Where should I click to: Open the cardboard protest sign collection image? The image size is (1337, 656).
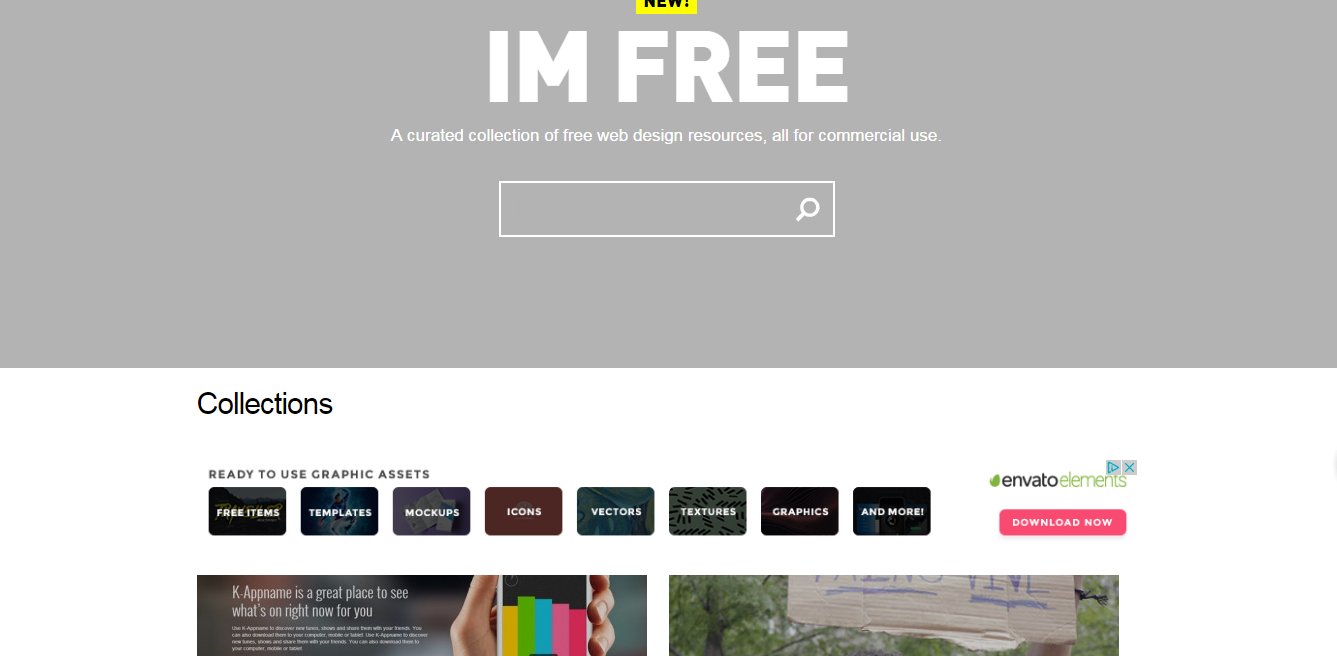pos(894,615)
